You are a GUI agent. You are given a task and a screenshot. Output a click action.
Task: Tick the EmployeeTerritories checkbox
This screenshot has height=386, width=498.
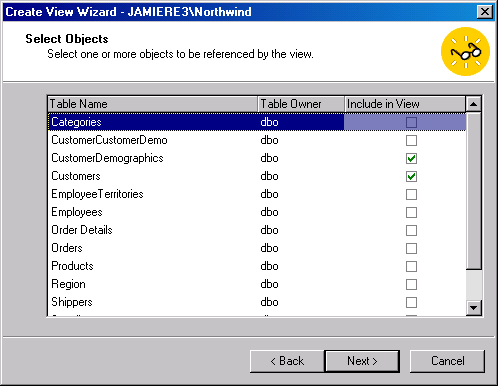(411, 194)
